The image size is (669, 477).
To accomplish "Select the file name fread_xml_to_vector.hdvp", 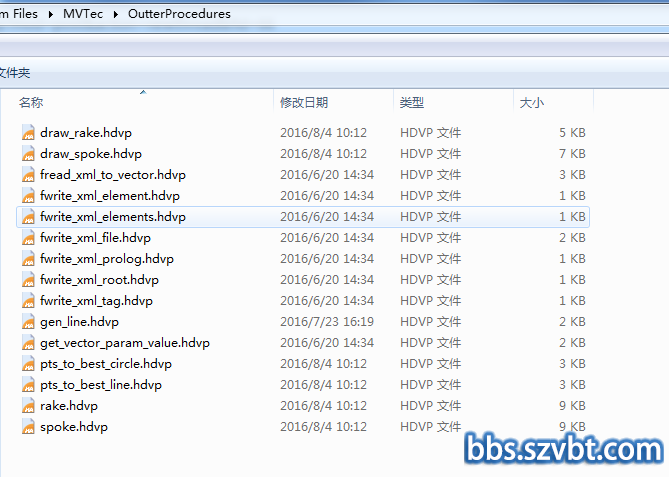I will click(113, 175).
